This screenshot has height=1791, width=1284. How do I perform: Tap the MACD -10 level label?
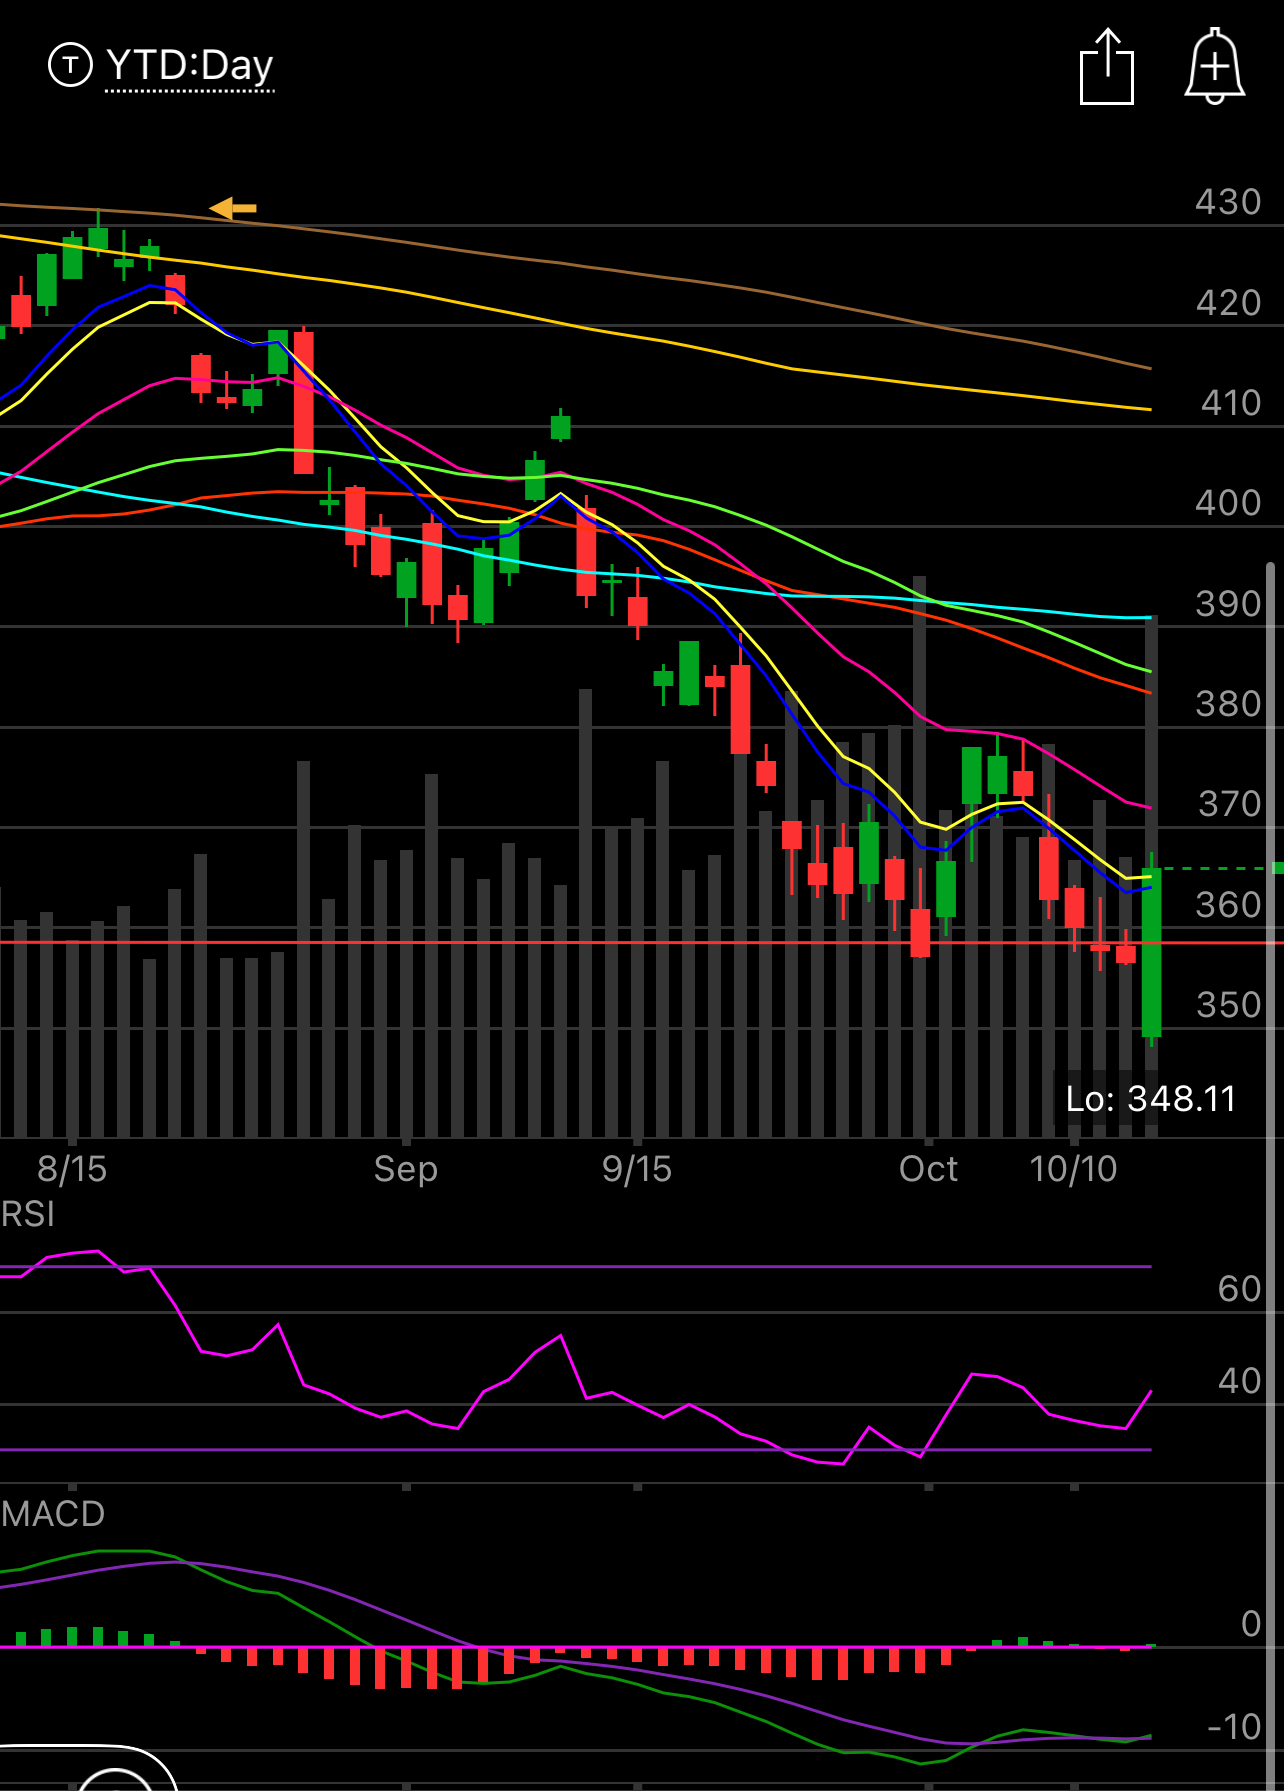click(1235, 1727)
